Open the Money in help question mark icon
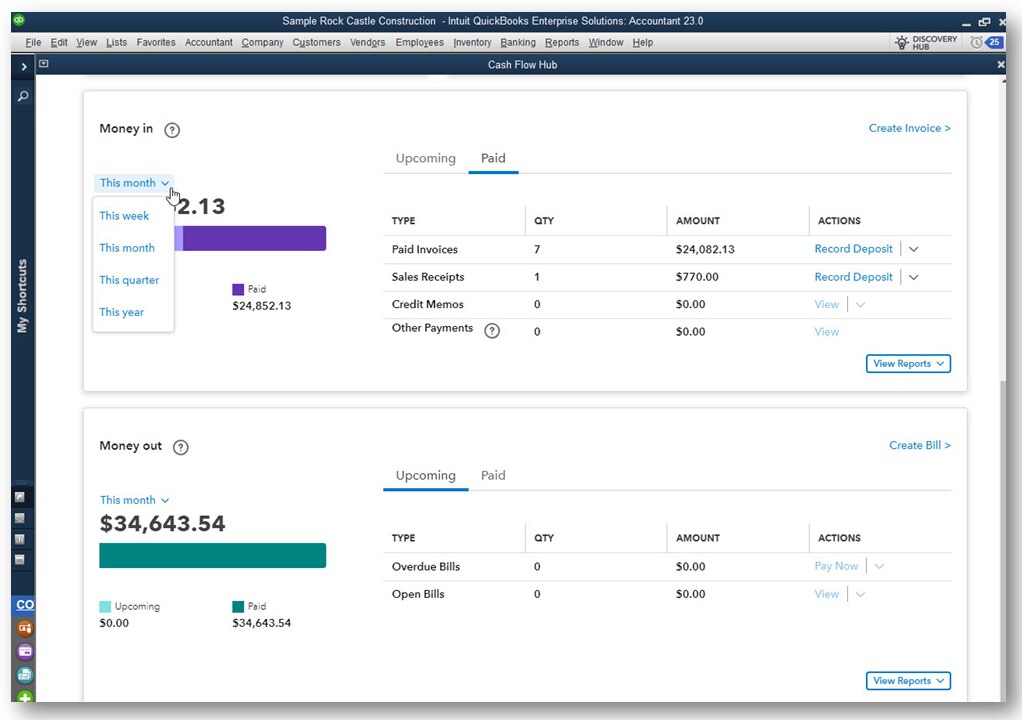This screenshot has height=720, width=1022. pyautogui.click(x=171, y=130)
